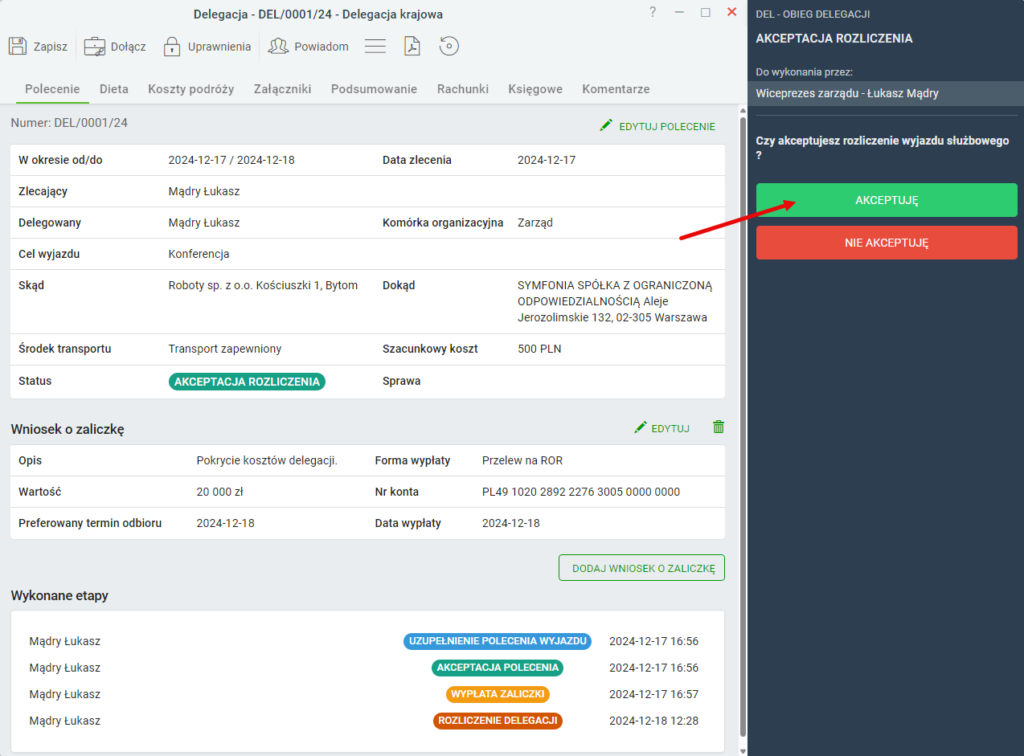Click the circular history refresh icon
Screen dimensions: 1024x756
[x=449, y=46]
